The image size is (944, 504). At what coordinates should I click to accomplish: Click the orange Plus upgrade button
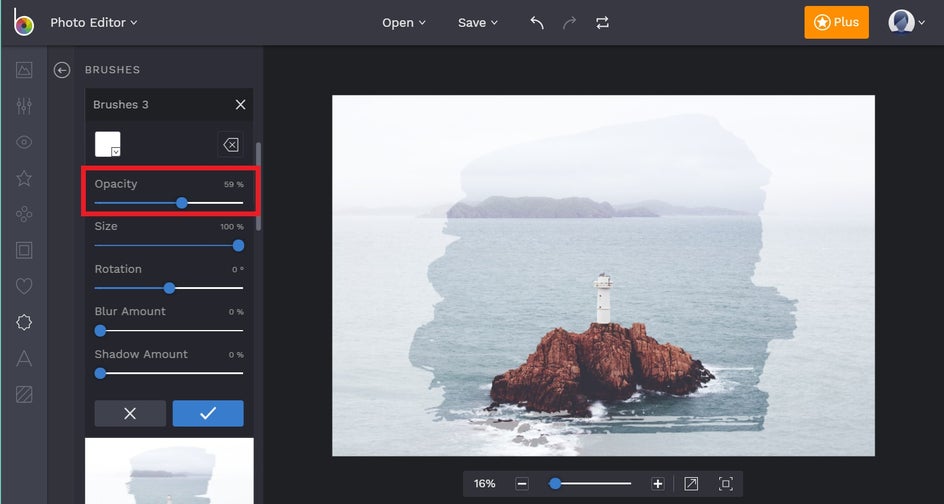tap(836, 23)
